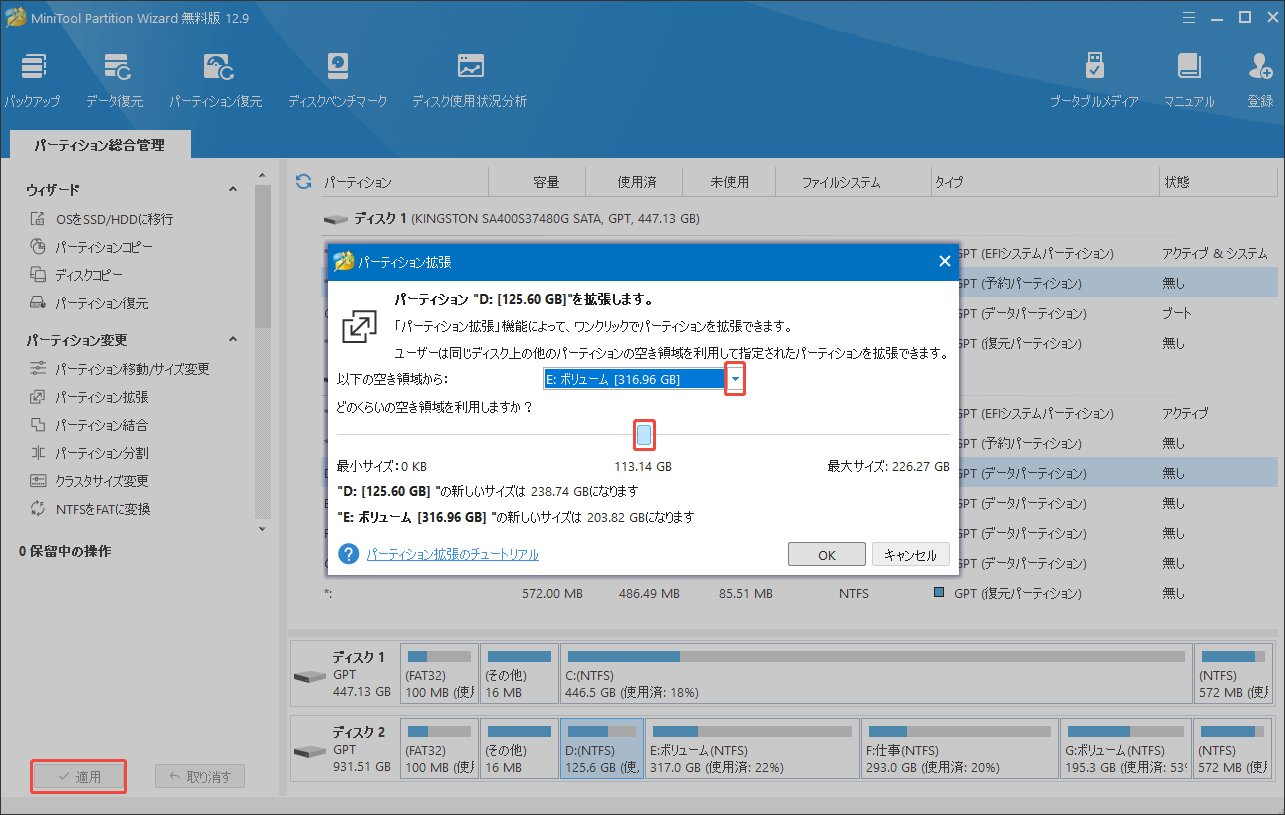The image size is (1285, 815).
Task: Select F:仕事(NTFS) block in disk map
Action: pos(958,748)
